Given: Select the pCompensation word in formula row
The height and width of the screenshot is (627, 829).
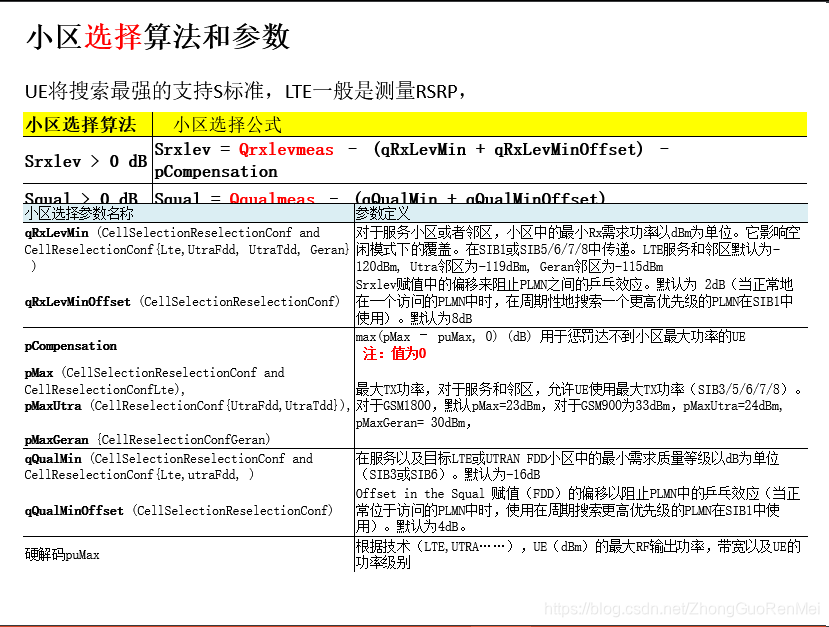Looking at the screenshot, I should point(216,172).
